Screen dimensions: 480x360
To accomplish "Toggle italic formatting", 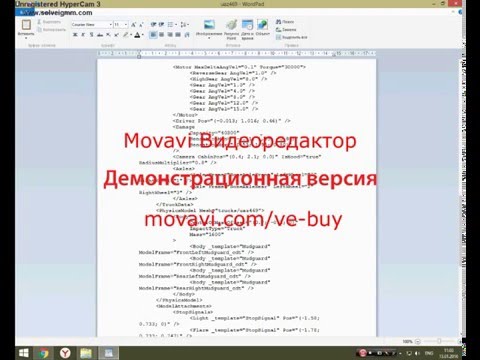I will [x=83, y=35].
